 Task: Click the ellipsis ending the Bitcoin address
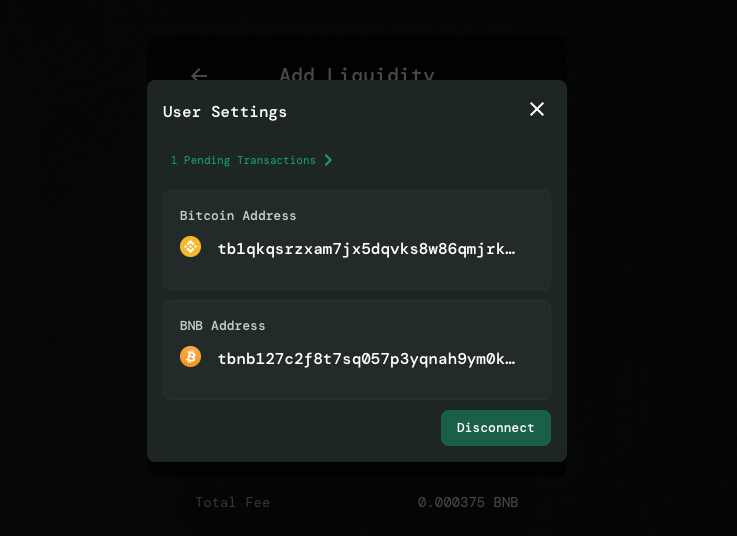click(510, 250)
